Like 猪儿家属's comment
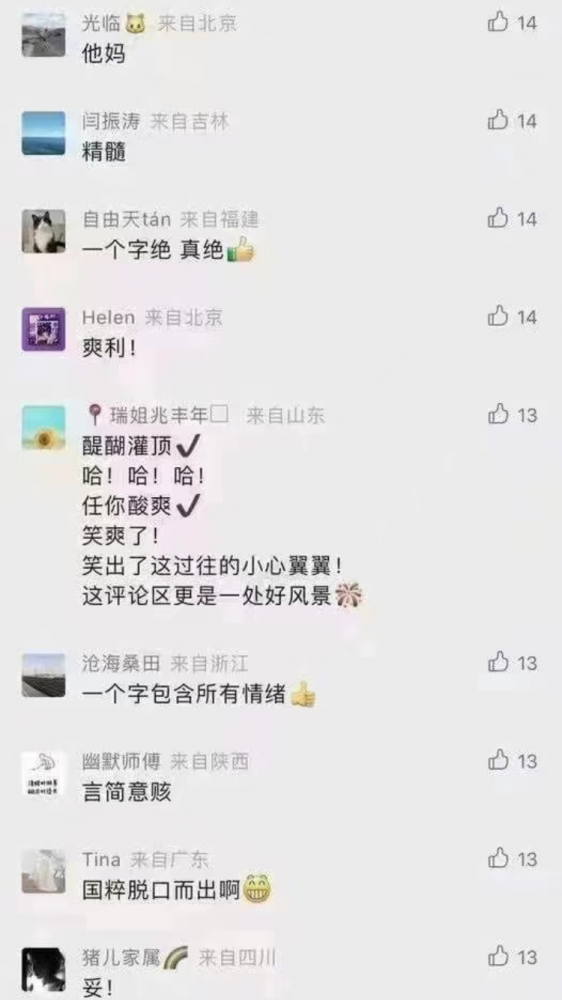The width and height of the screenshot is (562, 1000). [x=498, y=957]
